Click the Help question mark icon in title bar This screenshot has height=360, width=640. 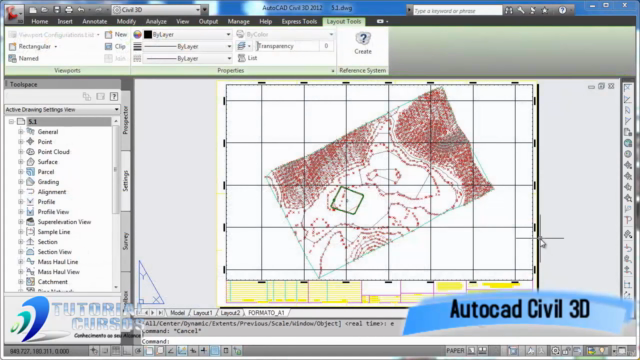[x=562, y=11]
